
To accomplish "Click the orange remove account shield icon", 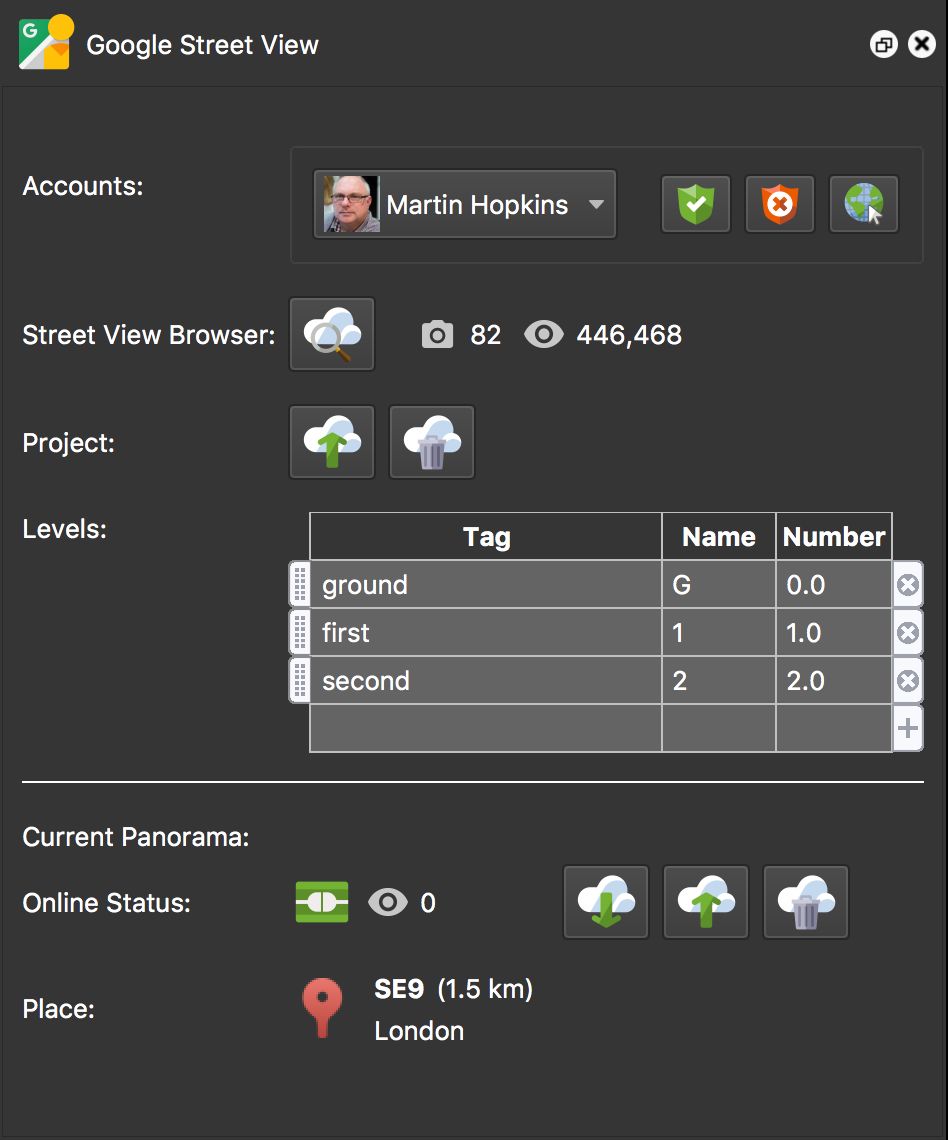I will click(779, 204).
